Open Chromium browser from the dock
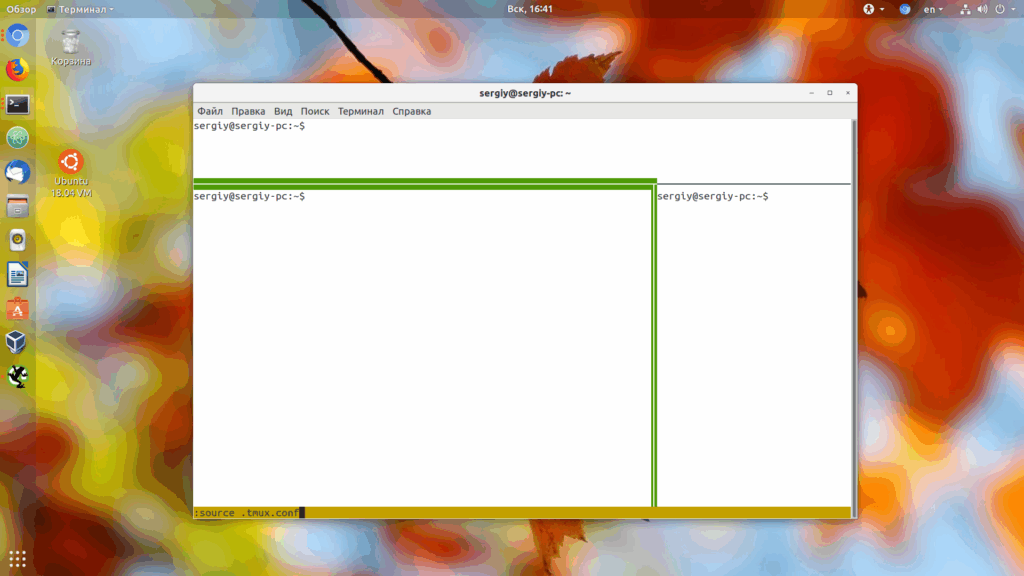The image size is (1024, 576). 18,36
